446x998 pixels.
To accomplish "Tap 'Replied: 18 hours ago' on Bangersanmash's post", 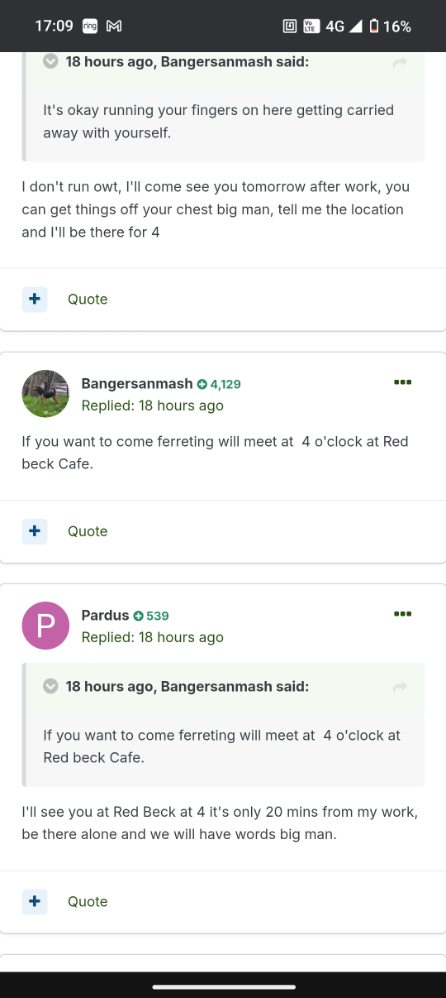I will pyautogui.click(x=153, y=406).
